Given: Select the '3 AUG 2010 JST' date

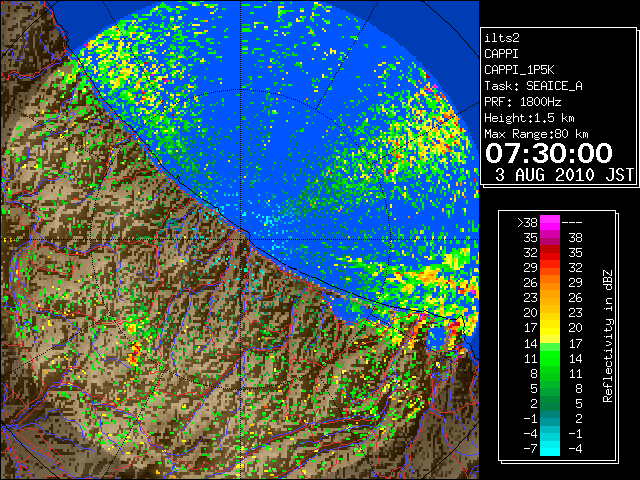Looking at the screenshot, I should point(564,175).
